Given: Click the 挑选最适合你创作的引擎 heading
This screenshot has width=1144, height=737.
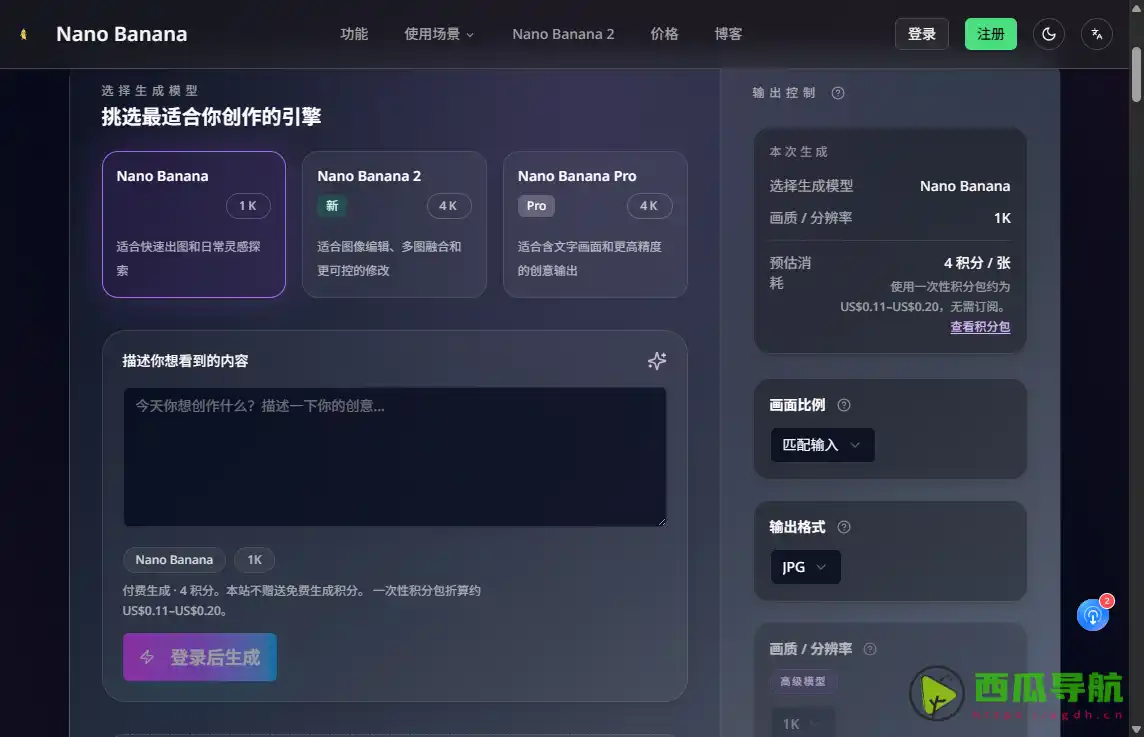Looking at the screenshot, I should click(211, 117).
